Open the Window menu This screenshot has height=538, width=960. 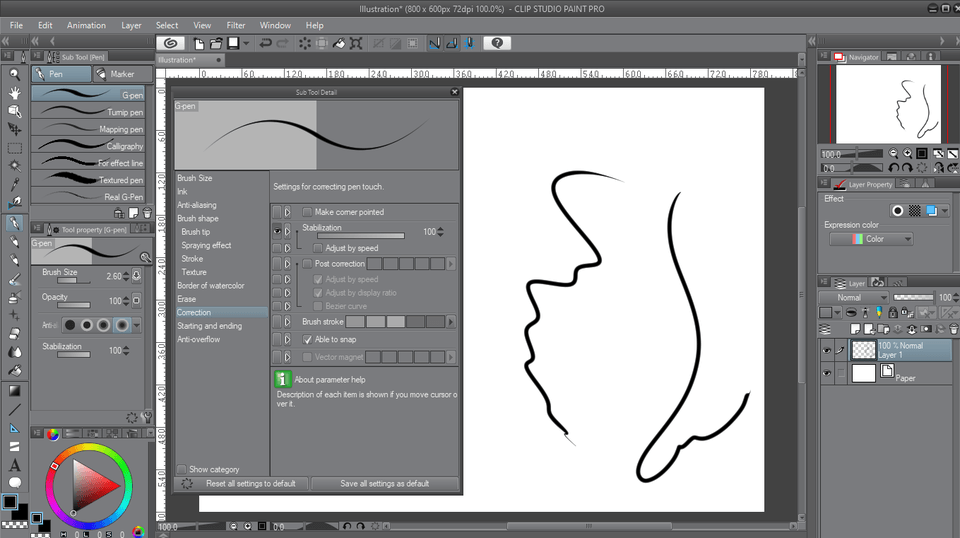(275, 25)
